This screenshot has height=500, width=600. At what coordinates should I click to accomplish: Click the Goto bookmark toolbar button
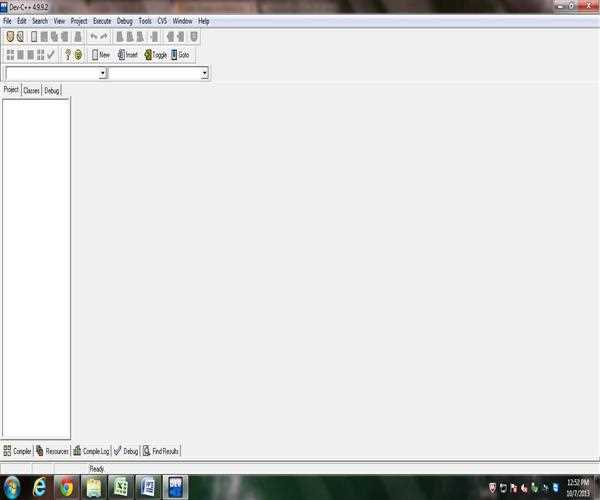(x=181, y=55)
